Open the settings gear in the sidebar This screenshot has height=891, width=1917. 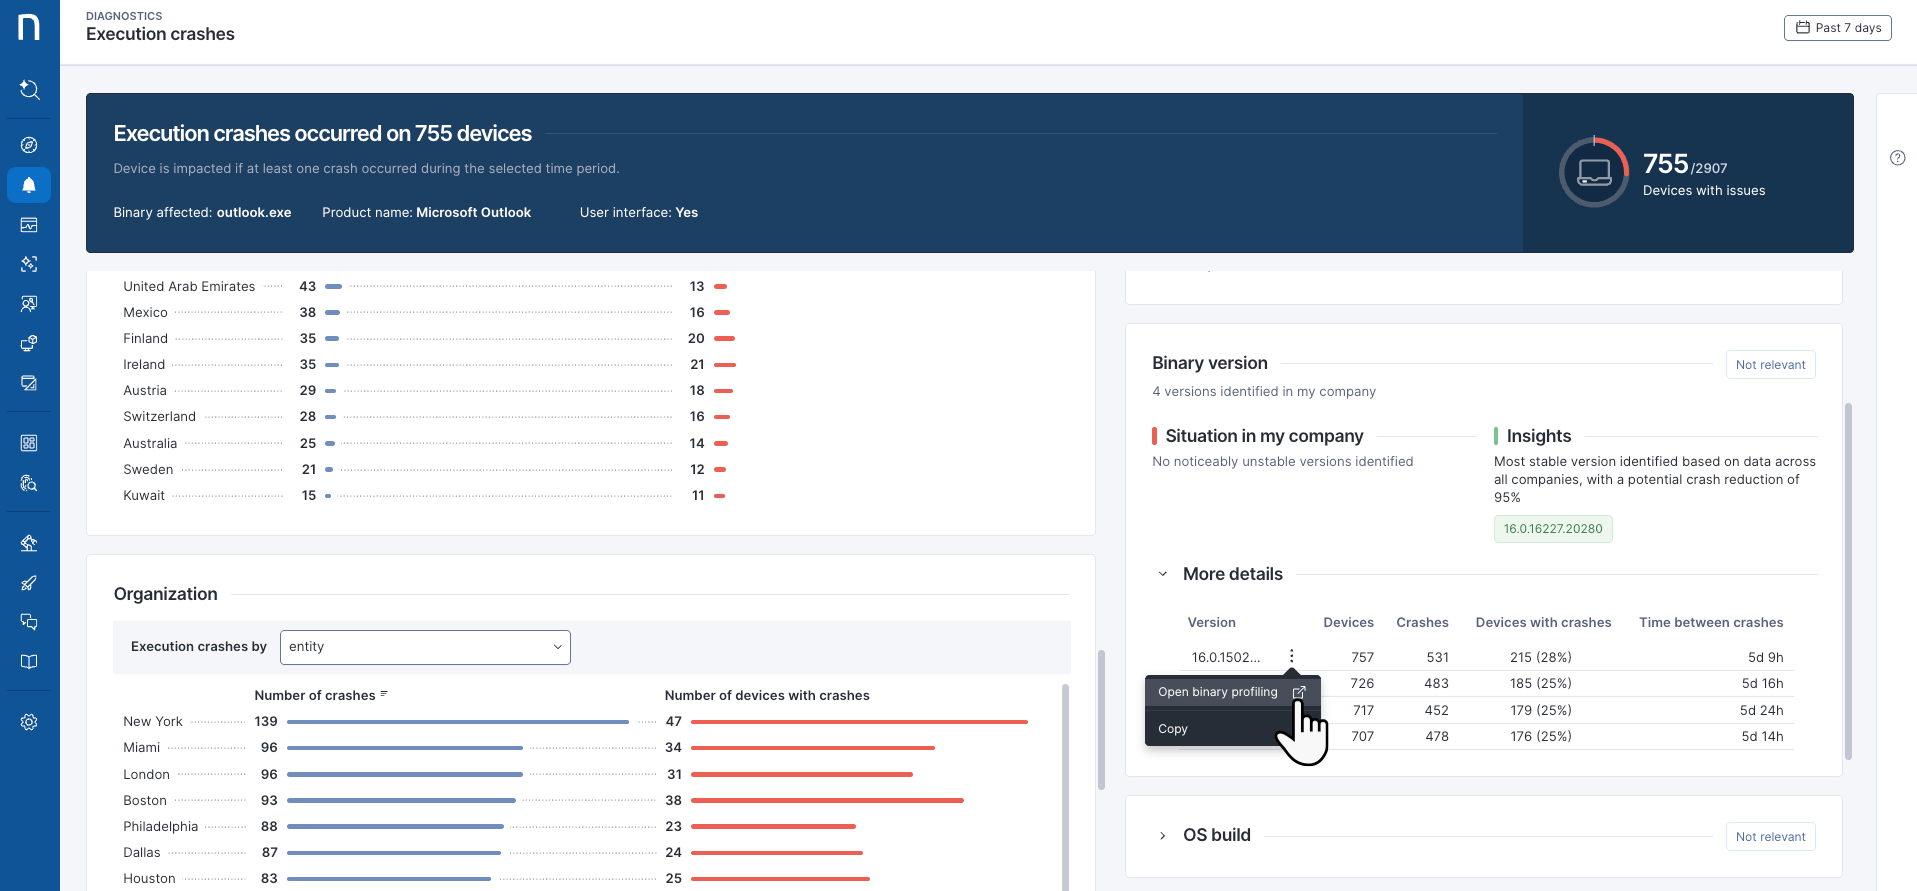coord(29,722)
